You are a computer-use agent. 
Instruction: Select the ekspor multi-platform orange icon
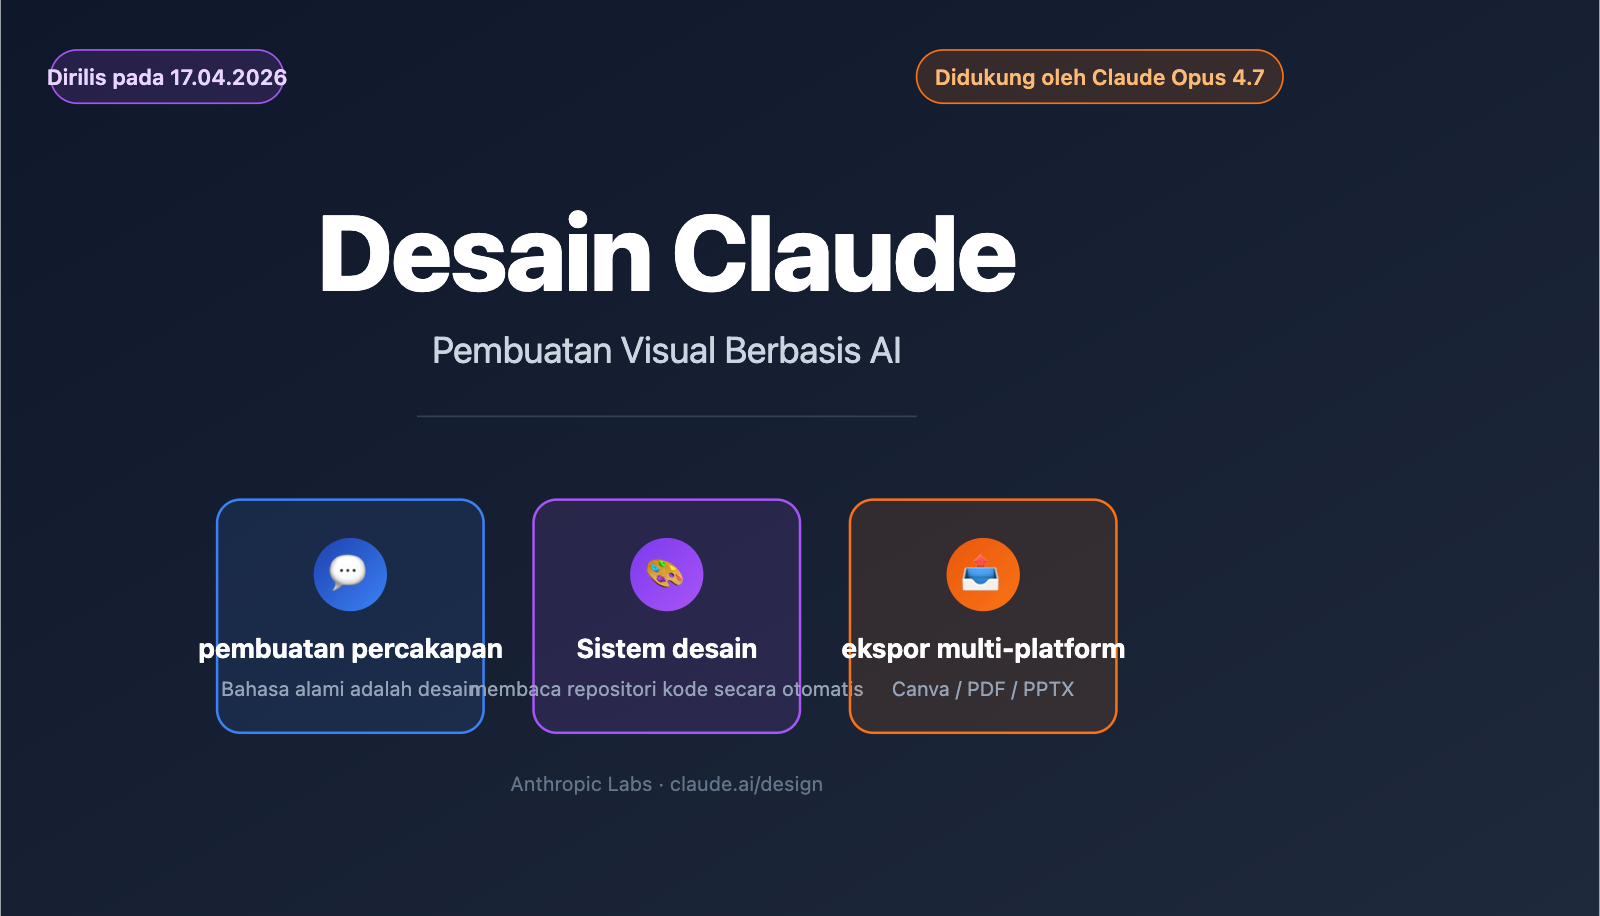click(983, 573)
